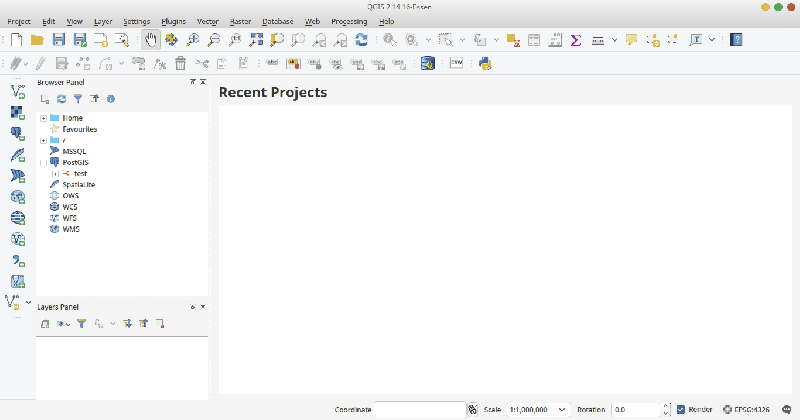
Task: Collapse the PostGIS node in Browser tree
Action: coord(43,163)
